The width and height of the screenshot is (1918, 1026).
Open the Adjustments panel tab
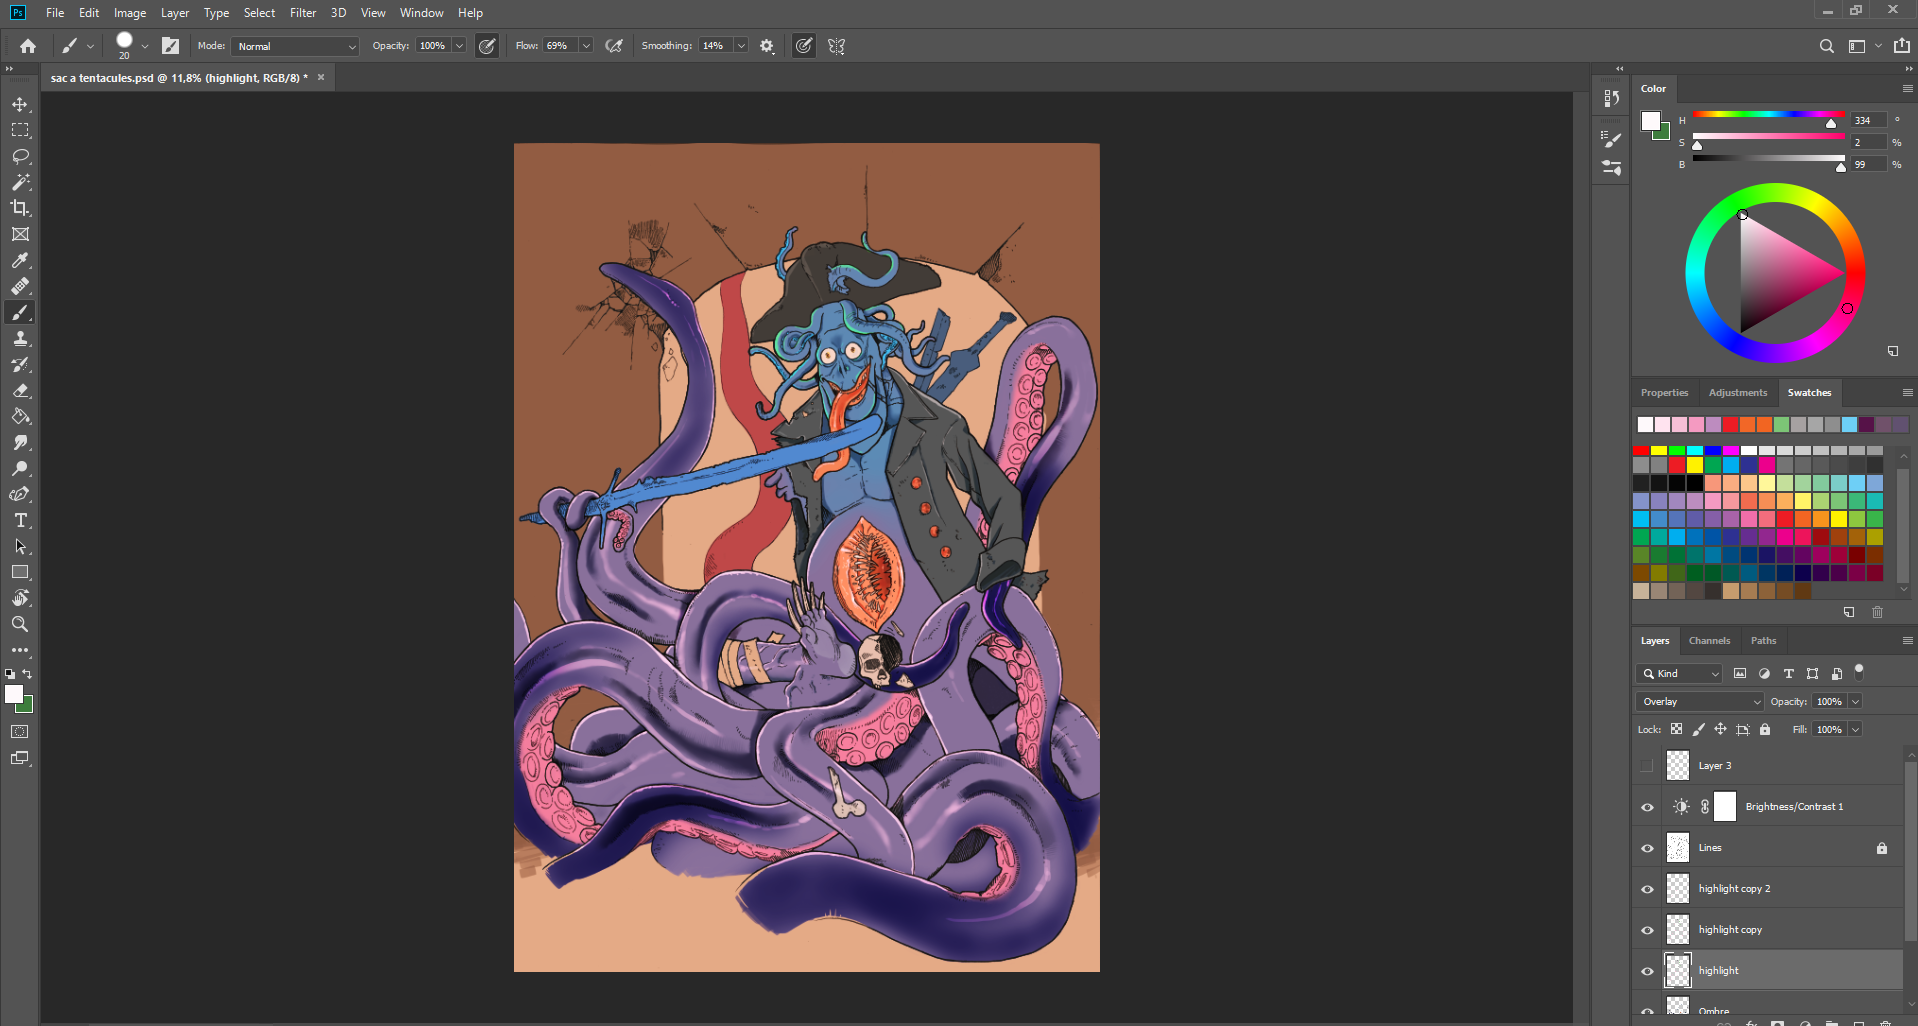click(1737, 393)
